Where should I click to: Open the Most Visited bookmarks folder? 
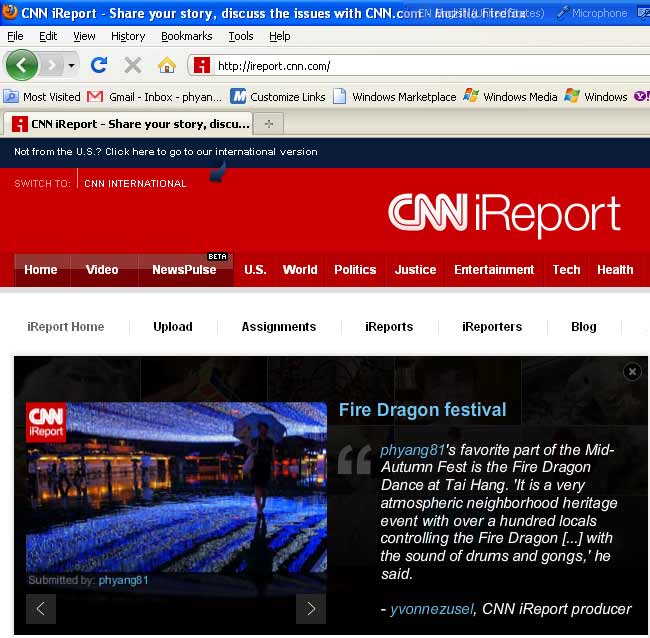tap(42, 97)
